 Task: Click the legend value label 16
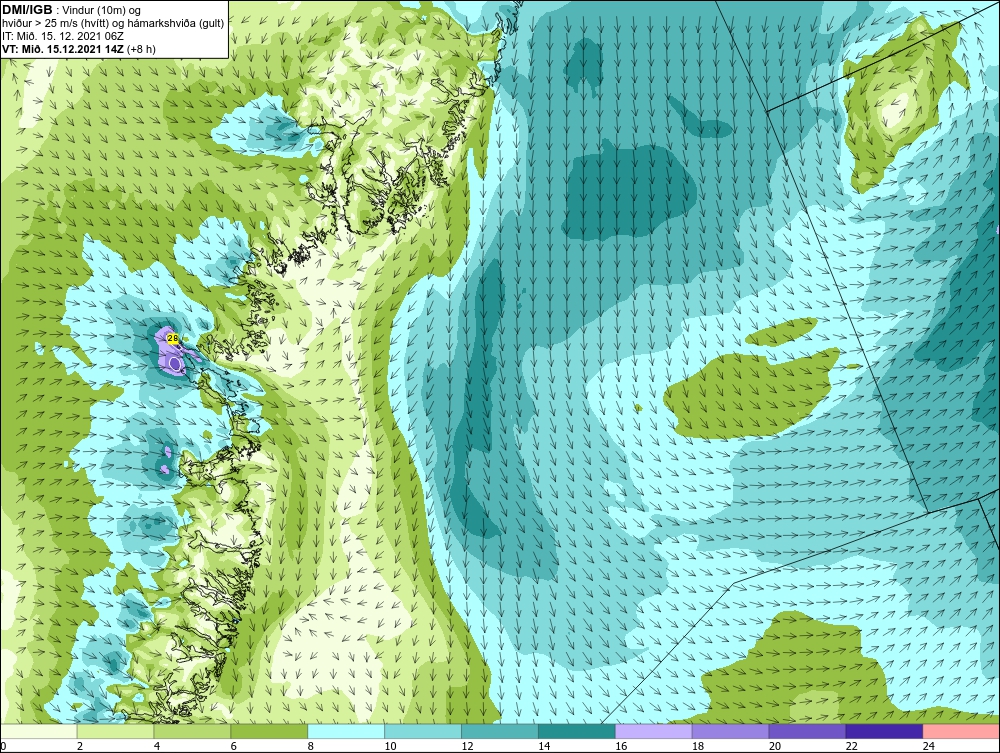pyautogui.click(x=621, y=746)
